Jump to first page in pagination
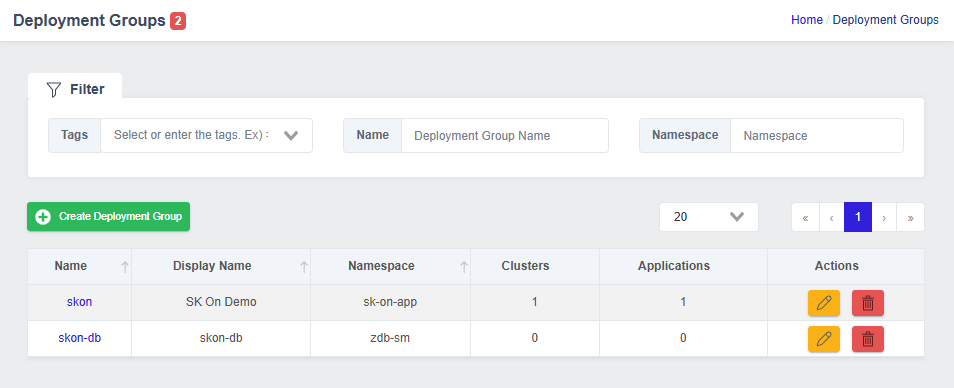The image size is (954, 388). tap(806, 217)
